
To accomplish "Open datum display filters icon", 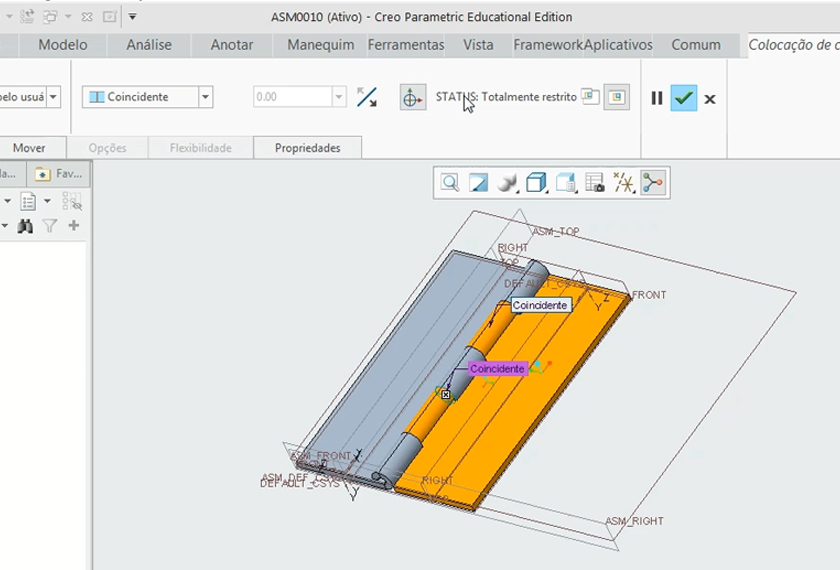I will (624, 183).
